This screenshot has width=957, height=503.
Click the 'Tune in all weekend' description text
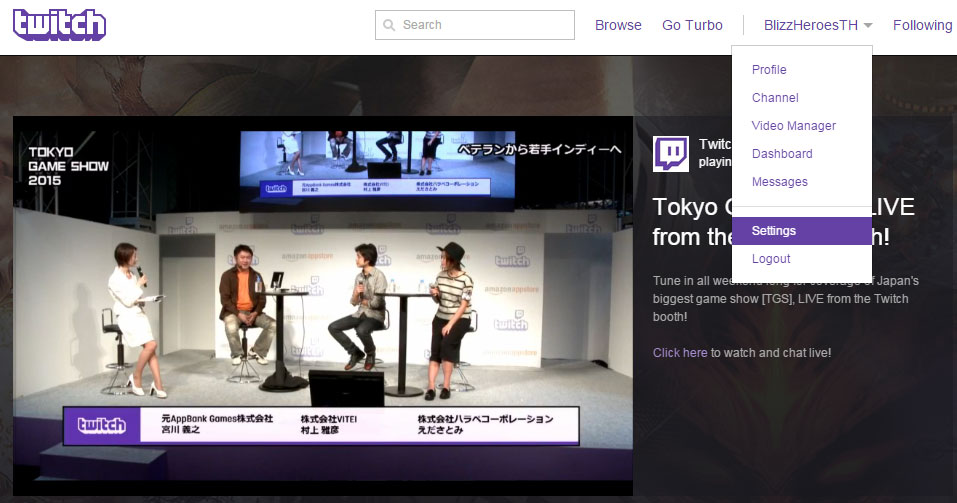click(x=785, y=299)
